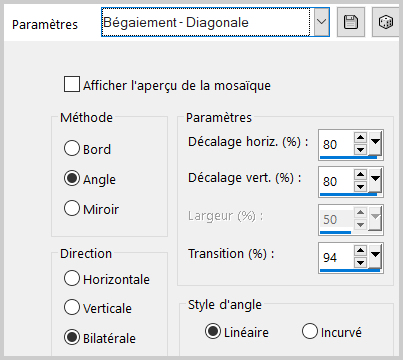Screen dimensions: 403x360
Task: Increase Transition value with up arrow
Action: point(360,250)
